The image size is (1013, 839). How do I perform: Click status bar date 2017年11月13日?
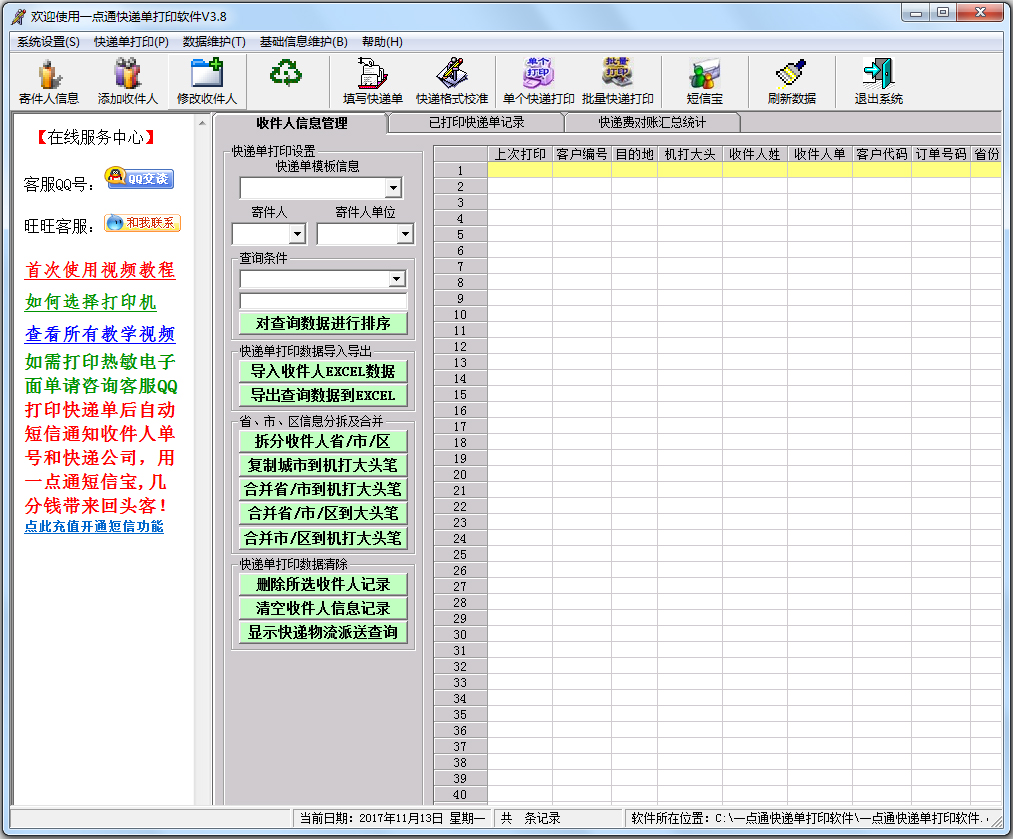401,818
